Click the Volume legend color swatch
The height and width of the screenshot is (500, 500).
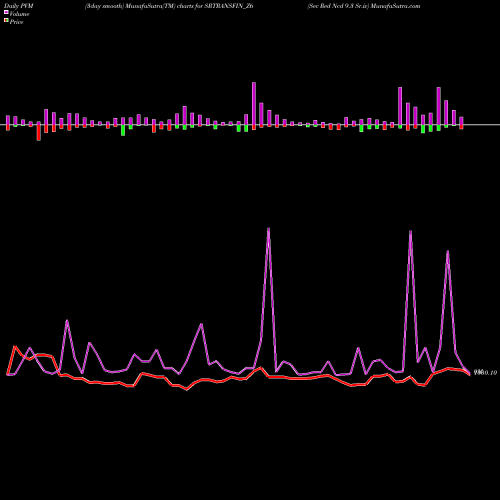tap(6, 12)
